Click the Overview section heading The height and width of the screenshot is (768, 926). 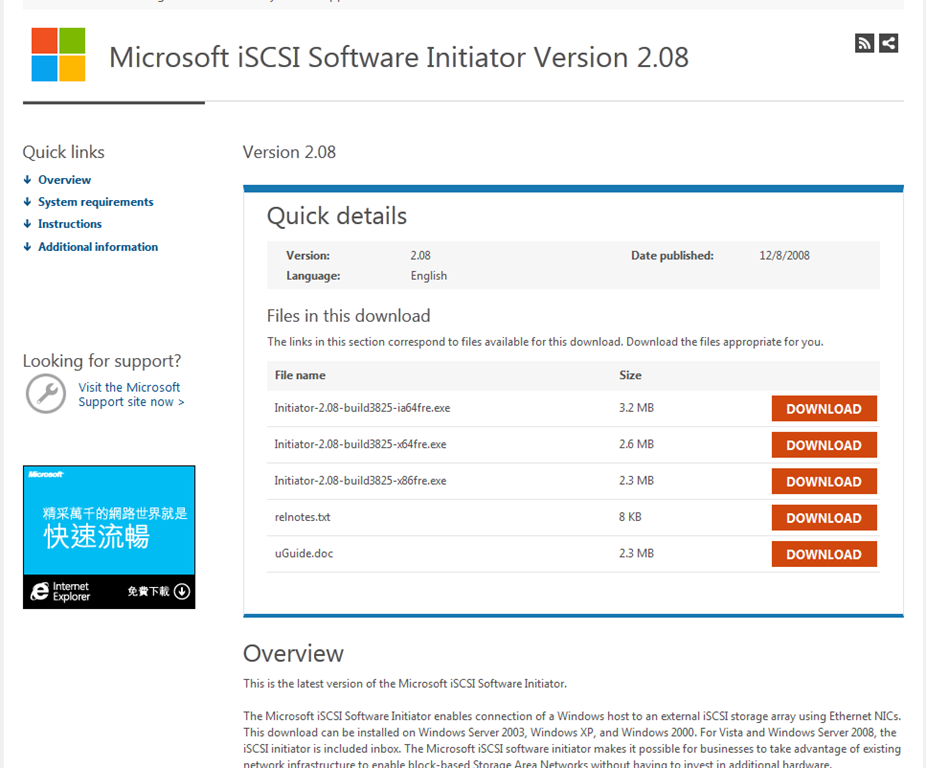pyautogui.click(x=294, y=653)
